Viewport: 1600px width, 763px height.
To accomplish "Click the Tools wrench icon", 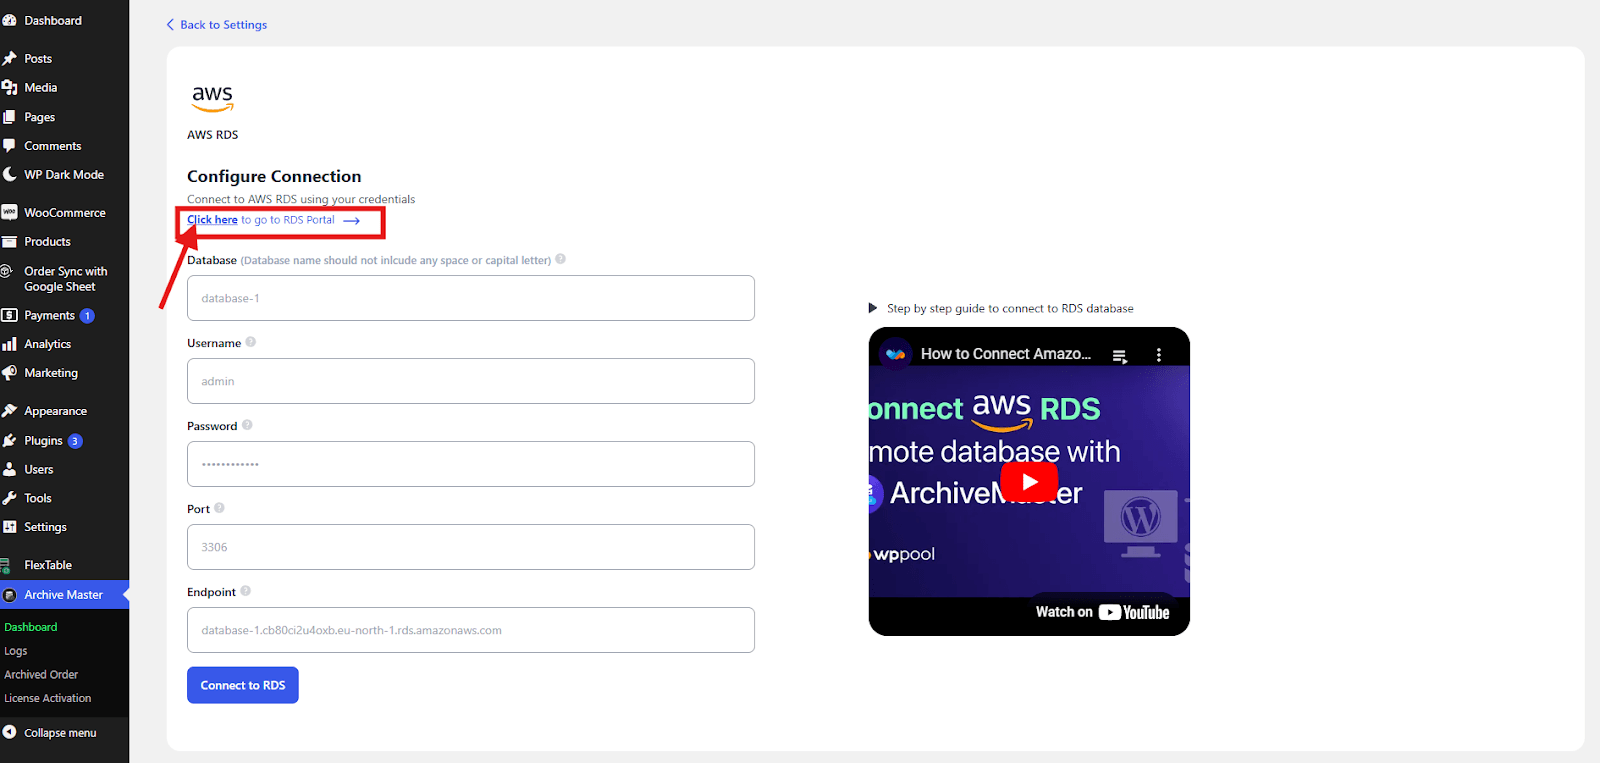I will coord(9,498).
